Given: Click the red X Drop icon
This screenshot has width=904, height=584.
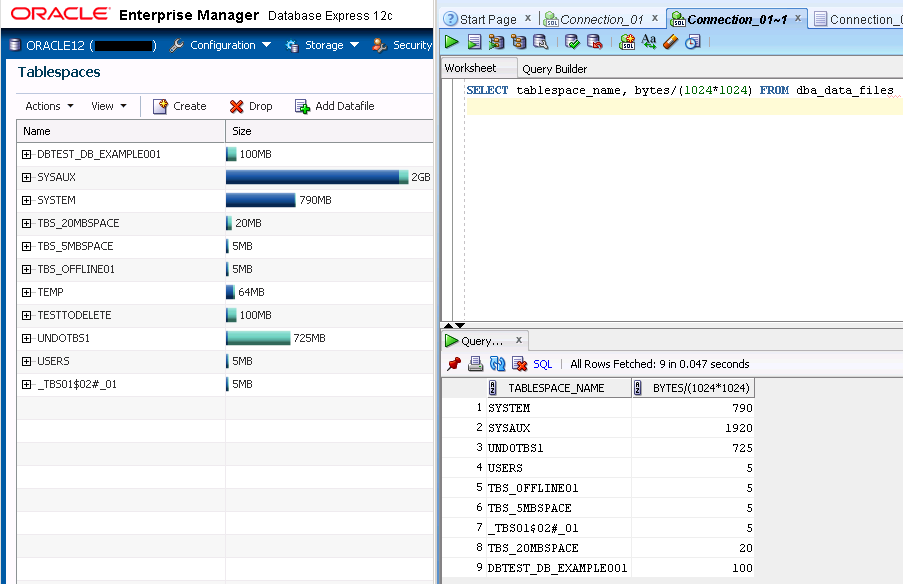Looking at the screenshot, I should [236, 106].
